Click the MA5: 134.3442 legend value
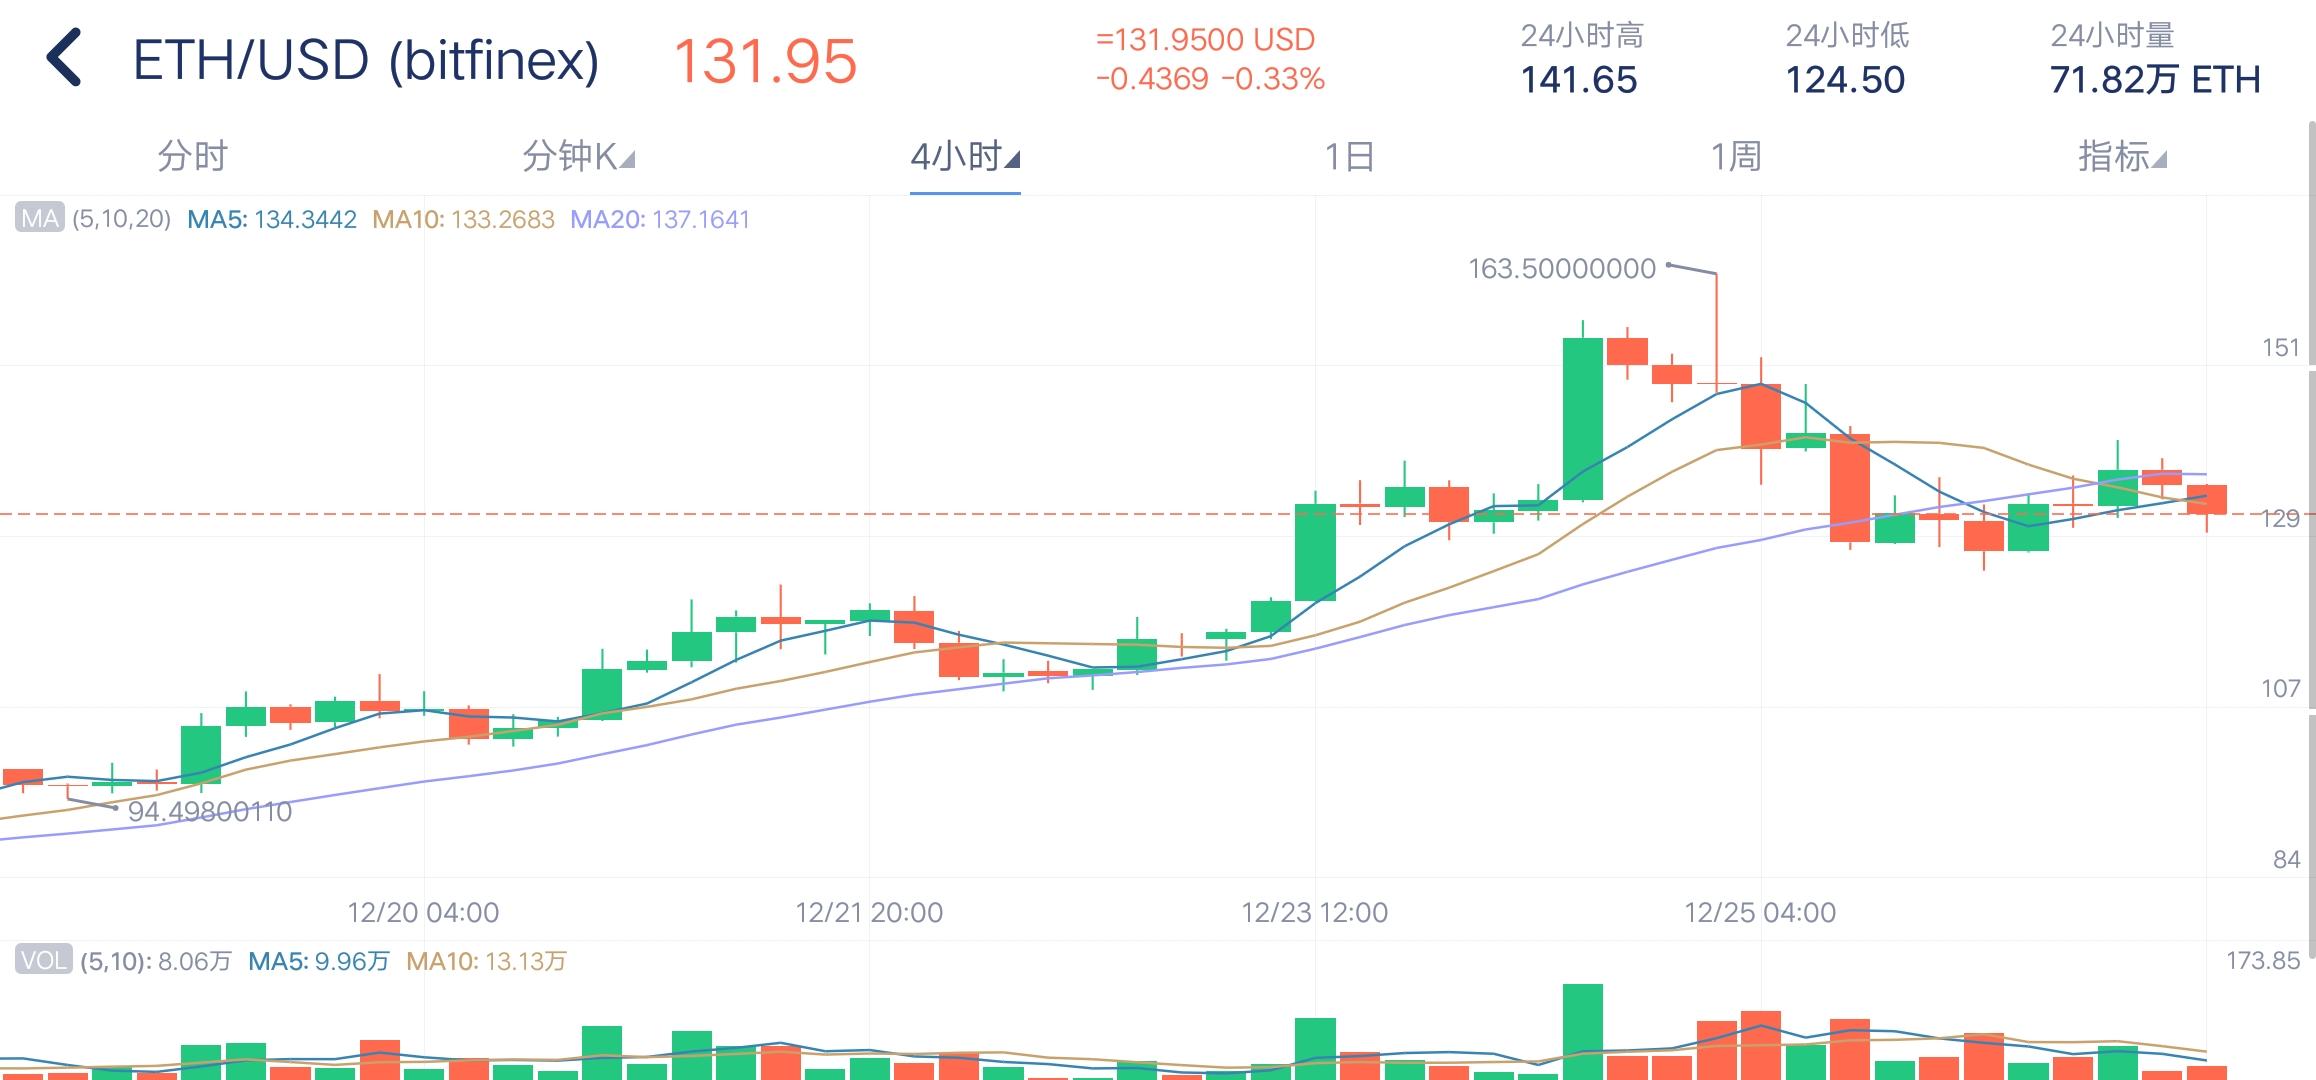Image resolution: width=2316 pixels, height=1080 pixels. (x=272, y=219)
